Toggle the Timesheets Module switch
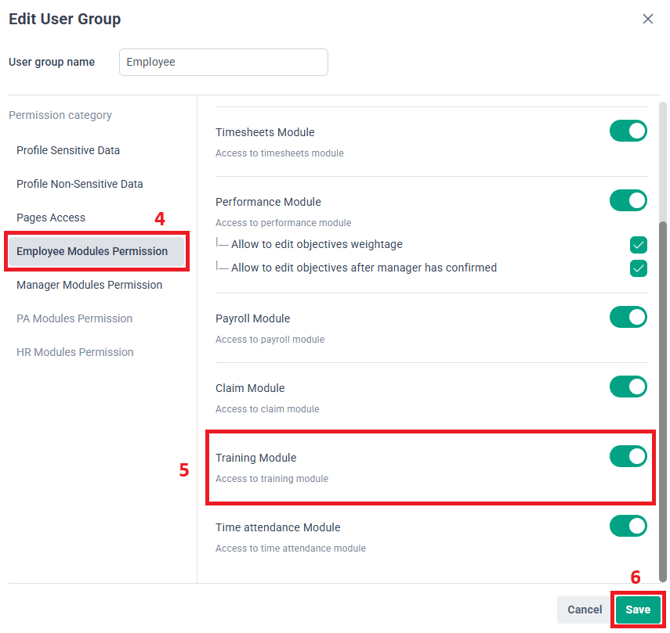670x633 pixels. (x=628, y=131)
